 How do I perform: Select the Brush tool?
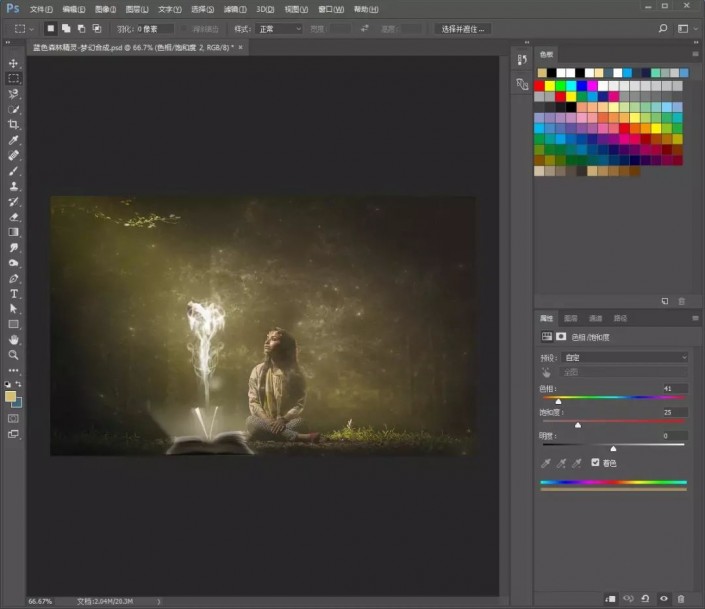[13, 171]
